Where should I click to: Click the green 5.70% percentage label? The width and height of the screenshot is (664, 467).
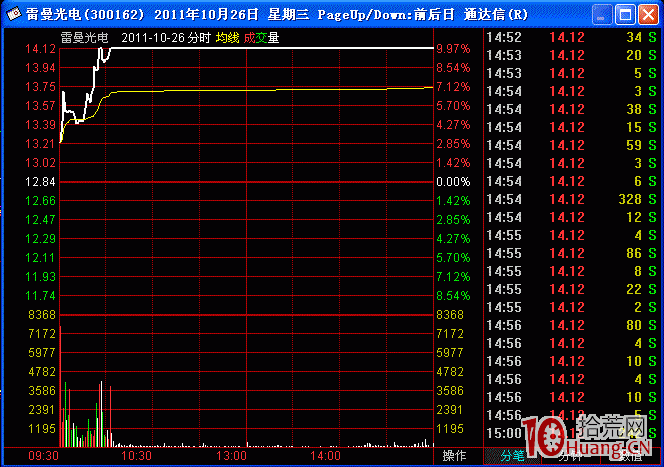pos(453,257)
